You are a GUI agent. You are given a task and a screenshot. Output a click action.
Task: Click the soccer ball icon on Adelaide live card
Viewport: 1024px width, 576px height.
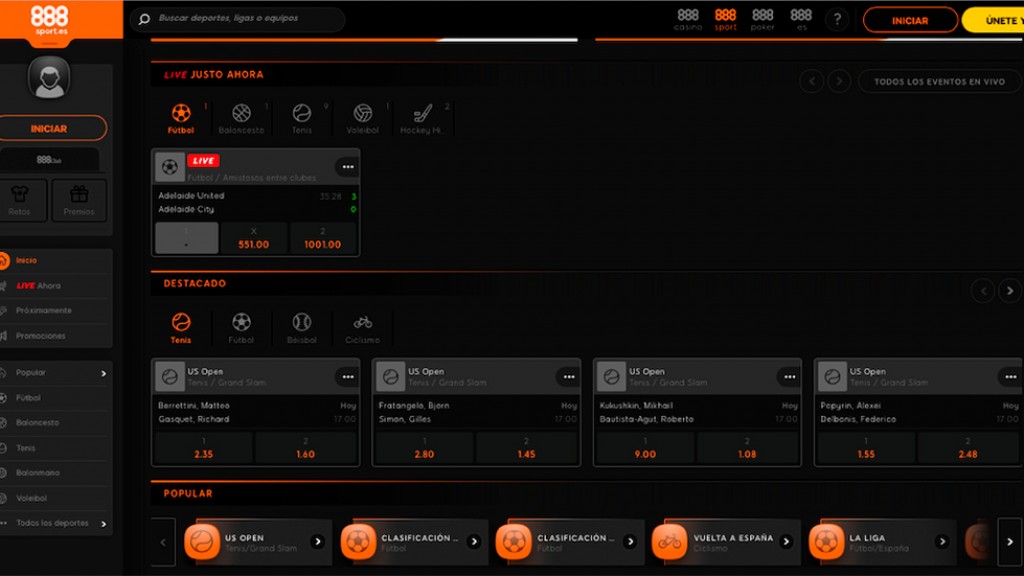170,167
